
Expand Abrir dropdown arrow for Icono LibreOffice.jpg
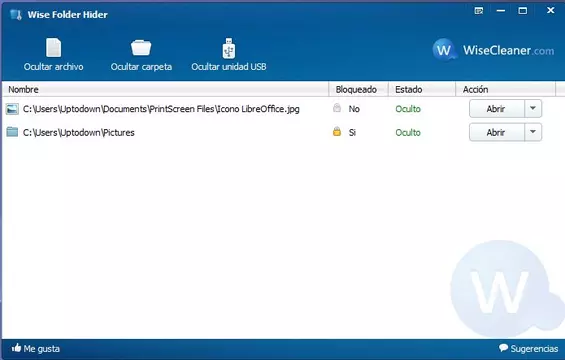click(x=533, y=109)
